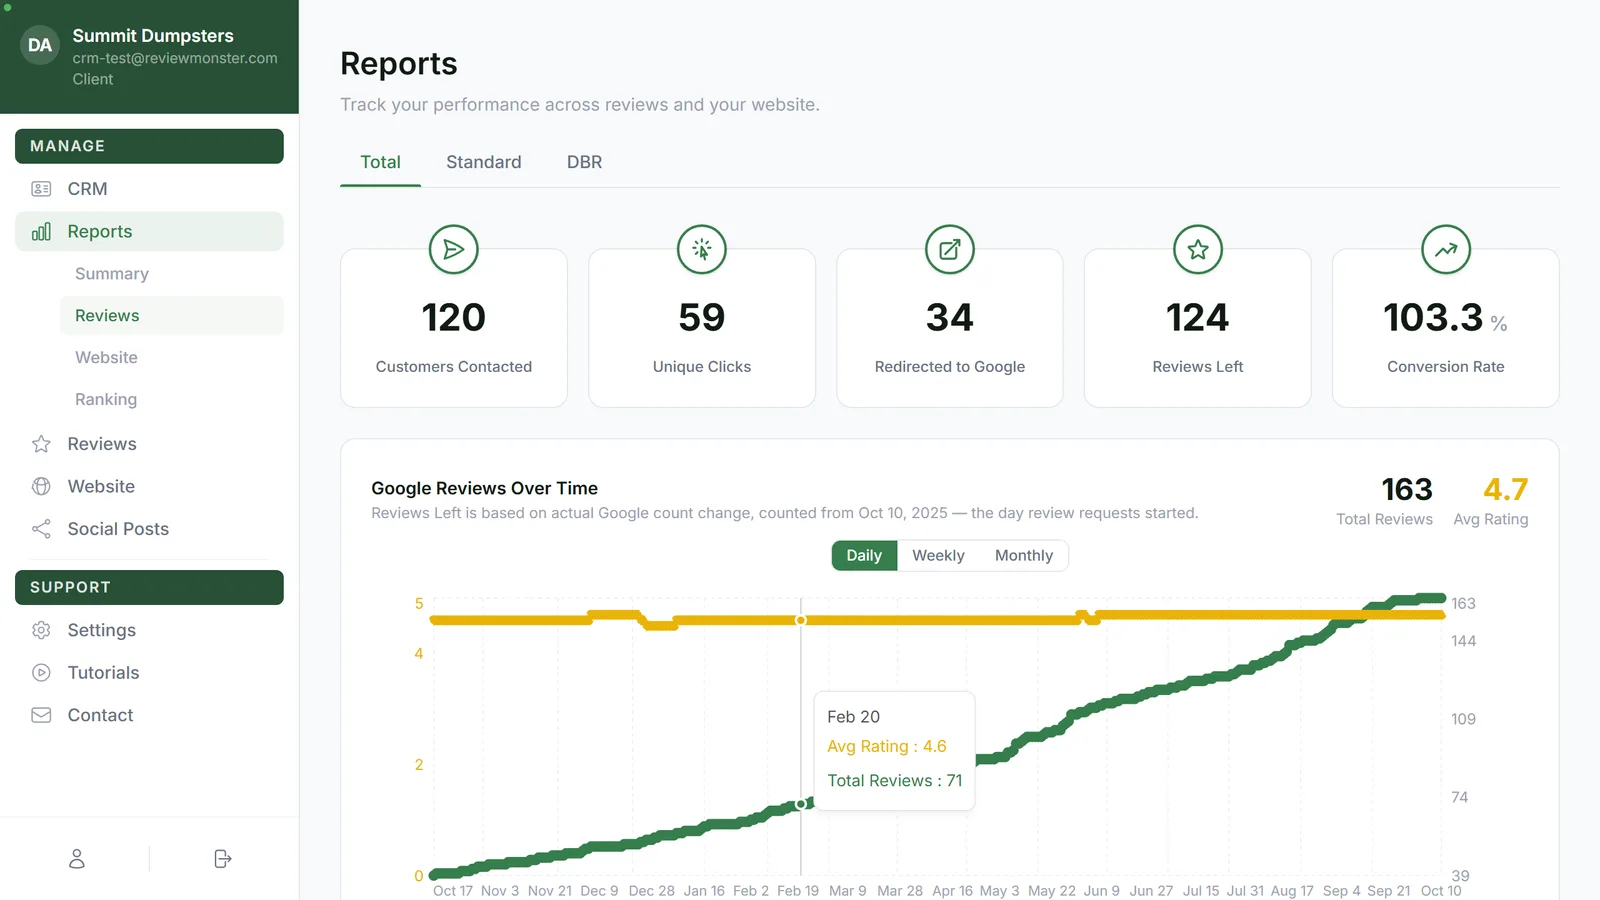Click the Unique Clicks cursor icon

pyautogui.click(x=702, y=249)
